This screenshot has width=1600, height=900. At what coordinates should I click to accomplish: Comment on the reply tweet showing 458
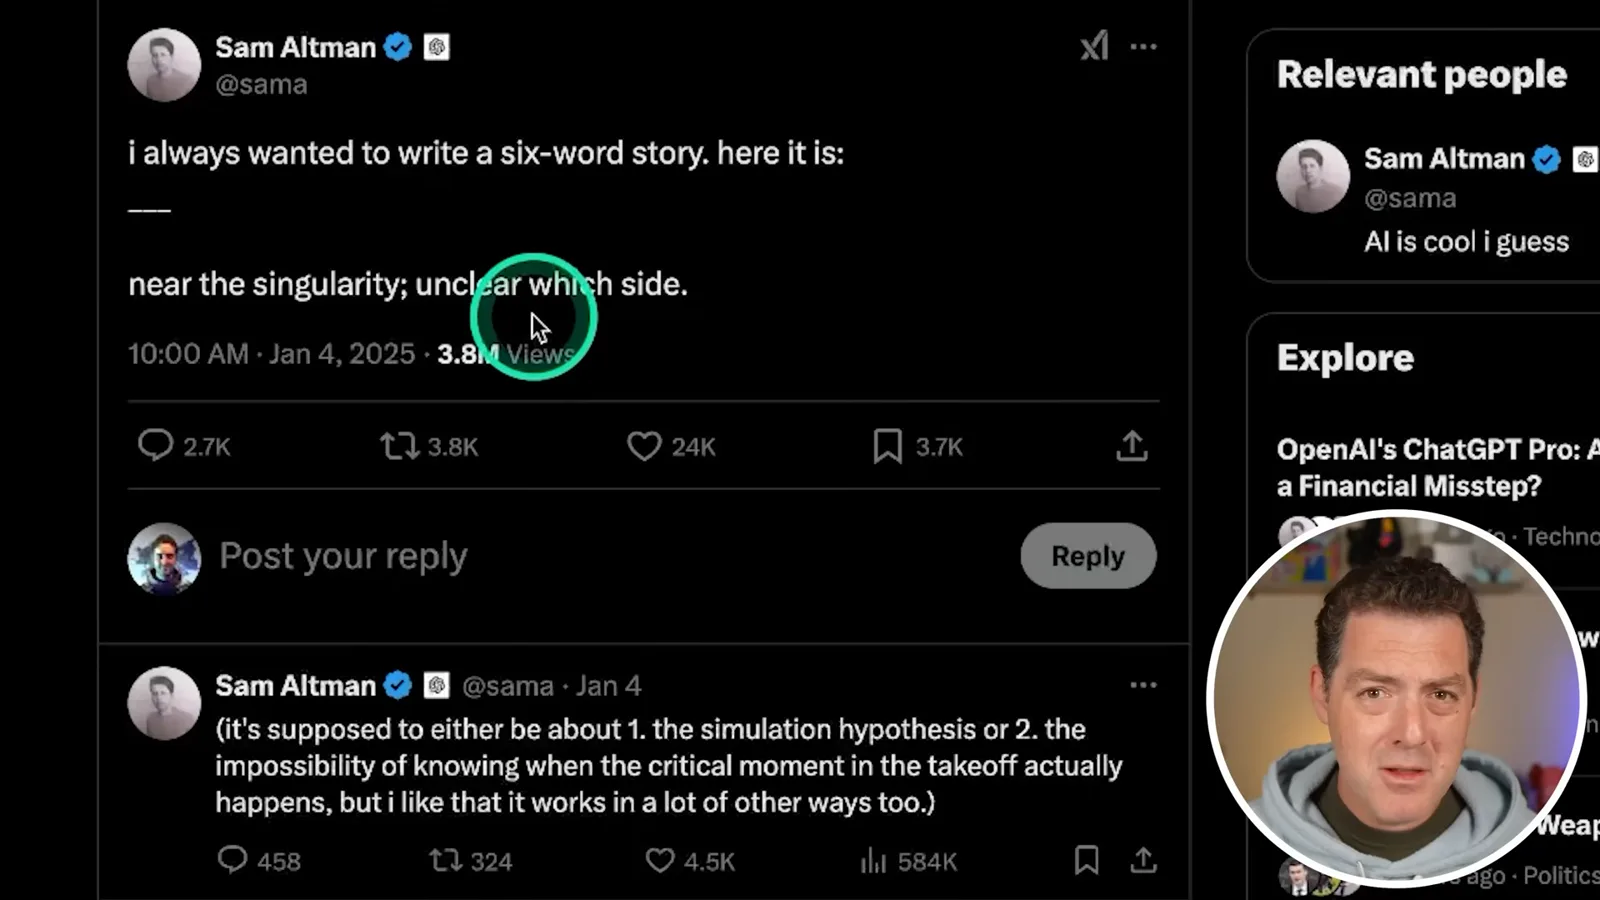point(232,860)
